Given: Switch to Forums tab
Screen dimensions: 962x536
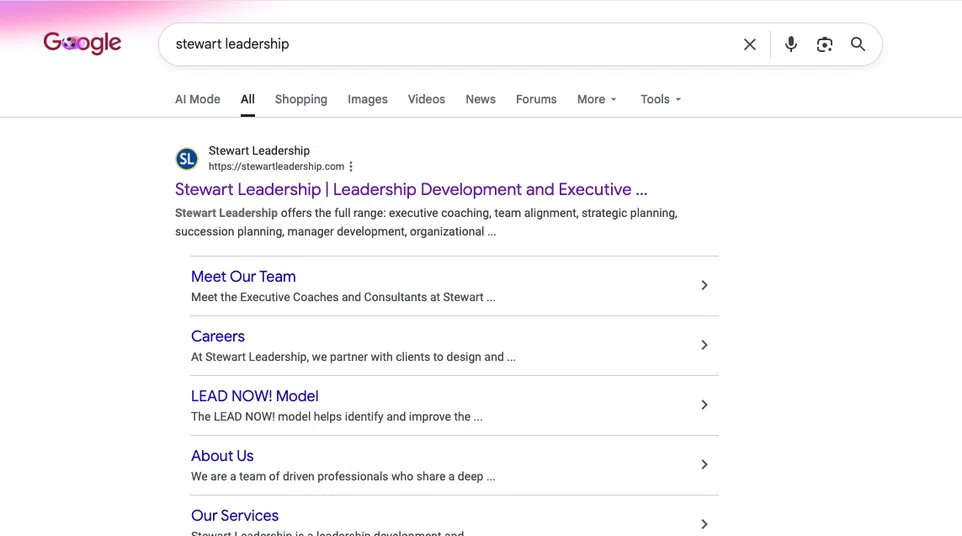Looking at the screenshot, I should [x=536, y=99].
